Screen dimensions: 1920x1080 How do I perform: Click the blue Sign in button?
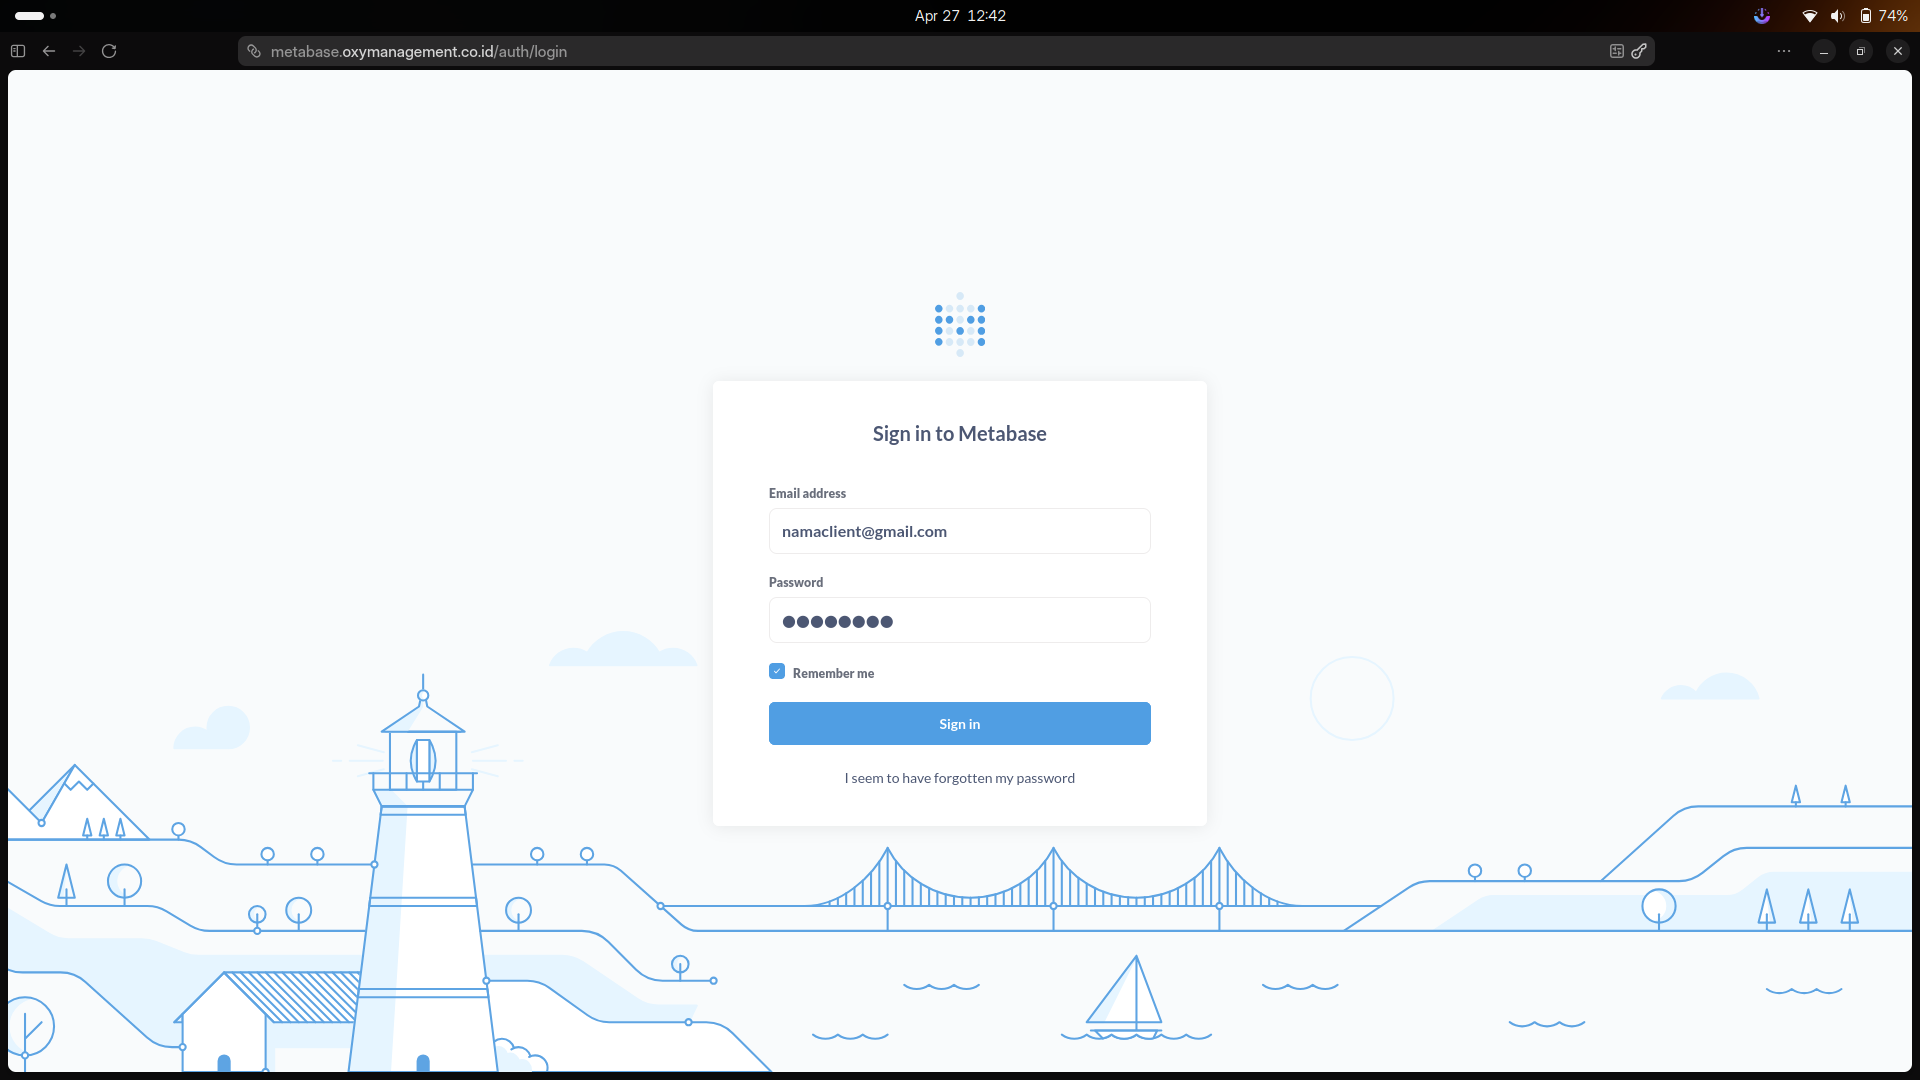(x=960, y=724)
